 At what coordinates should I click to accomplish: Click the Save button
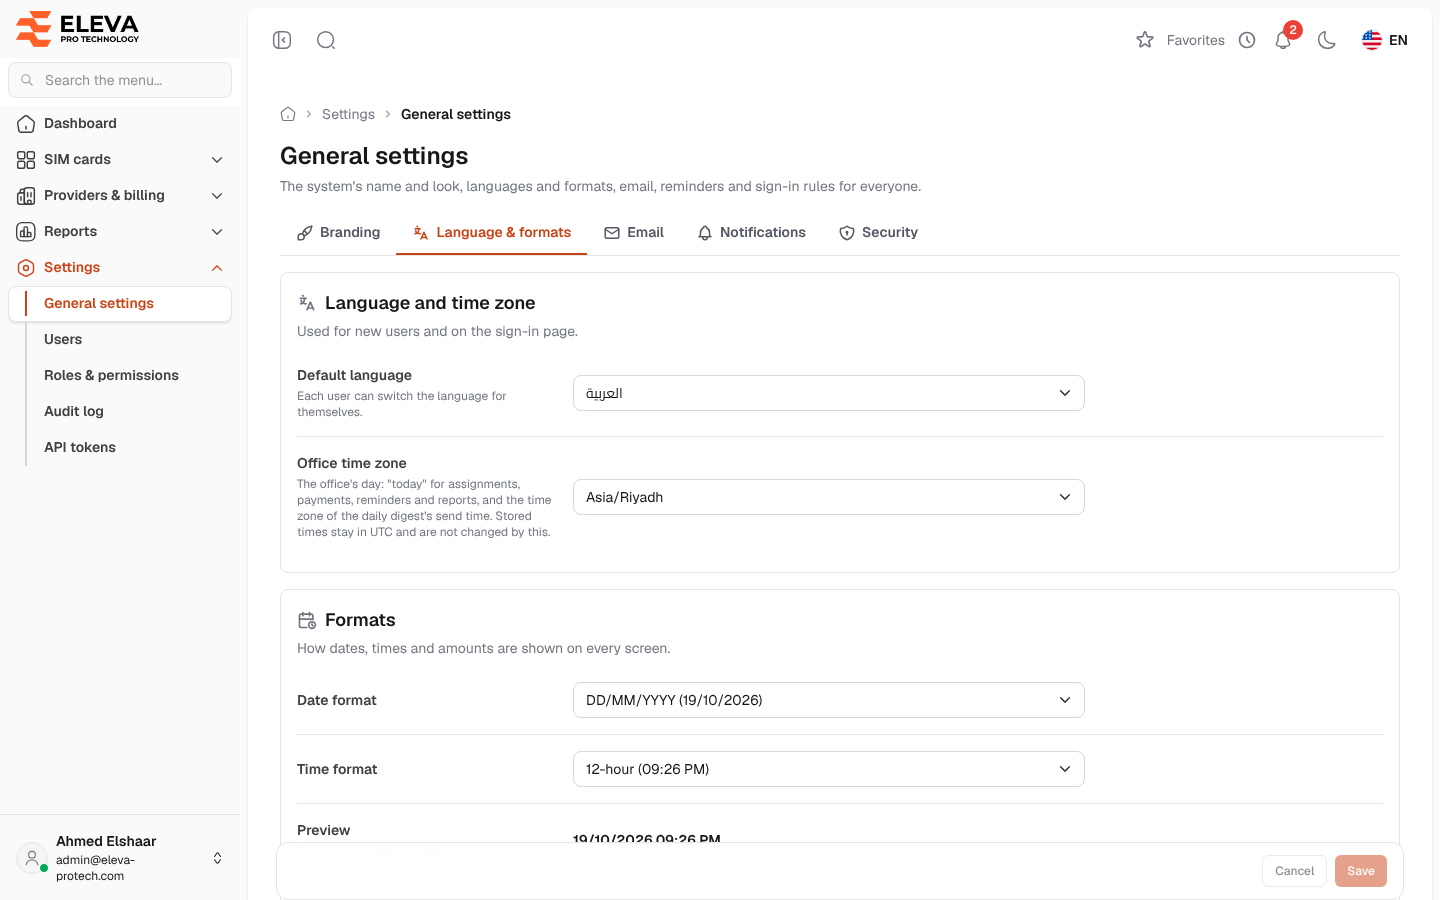(1361, 871)
